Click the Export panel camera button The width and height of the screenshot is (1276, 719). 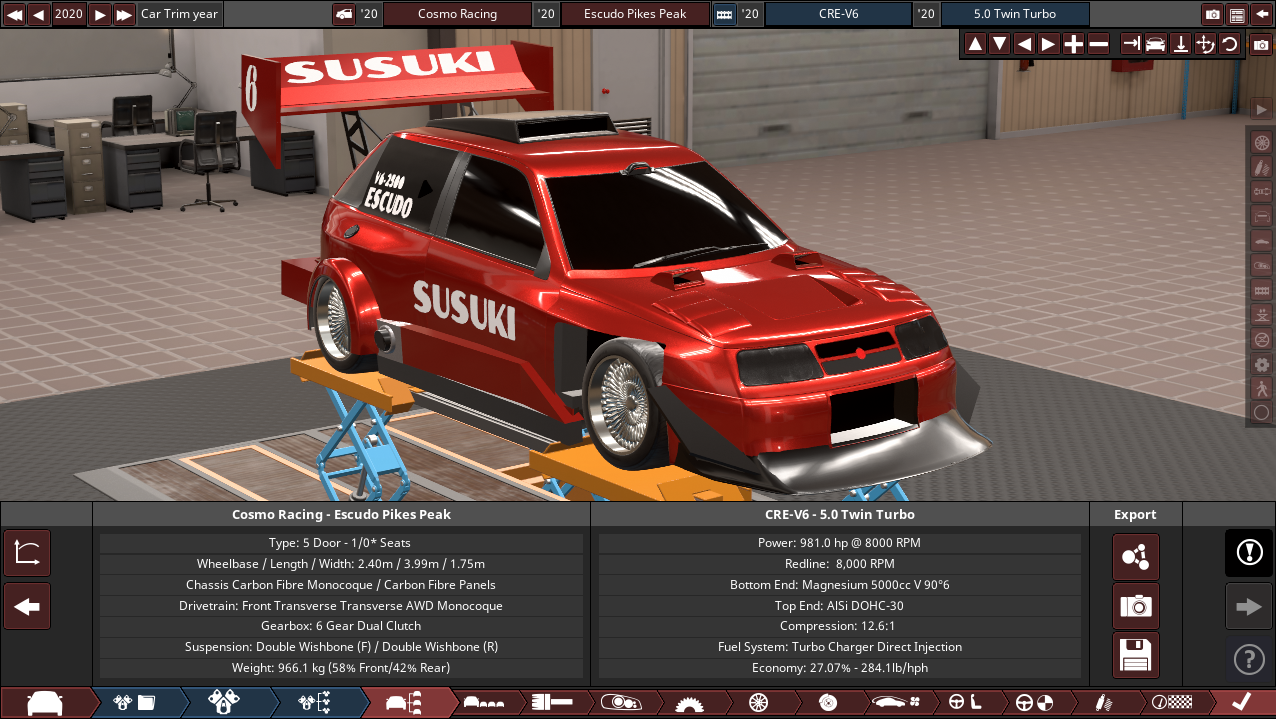coord(1136,606)
